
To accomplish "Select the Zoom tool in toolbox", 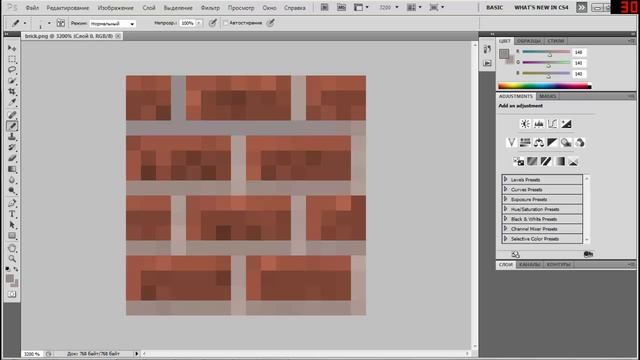I will pyautogui.click(x=12, y=259).
